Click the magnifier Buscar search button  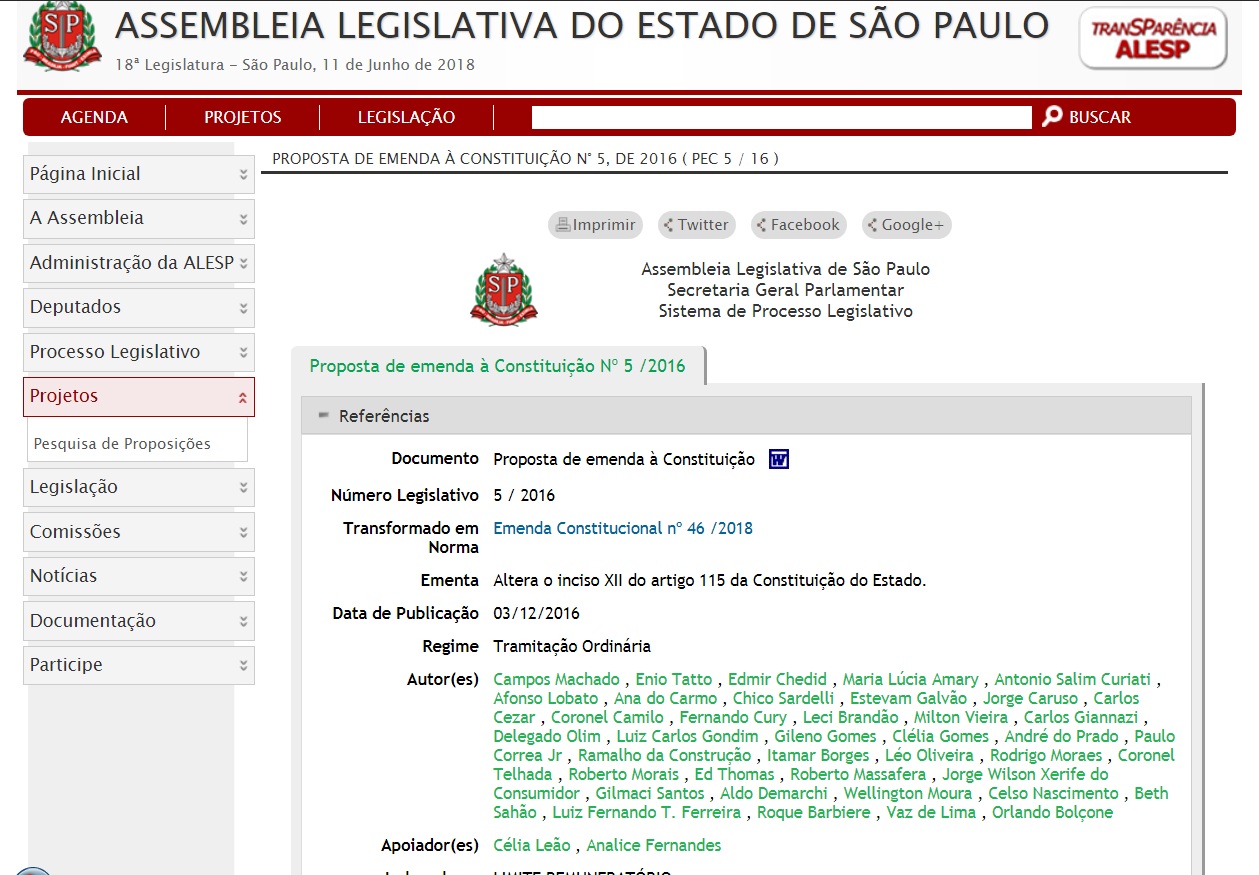(x=1086, y=117)
